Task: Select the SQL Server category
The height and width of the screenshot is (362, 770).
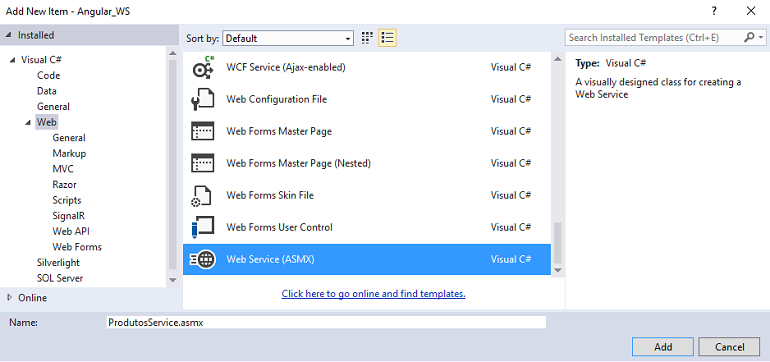Action: point(60,278)
